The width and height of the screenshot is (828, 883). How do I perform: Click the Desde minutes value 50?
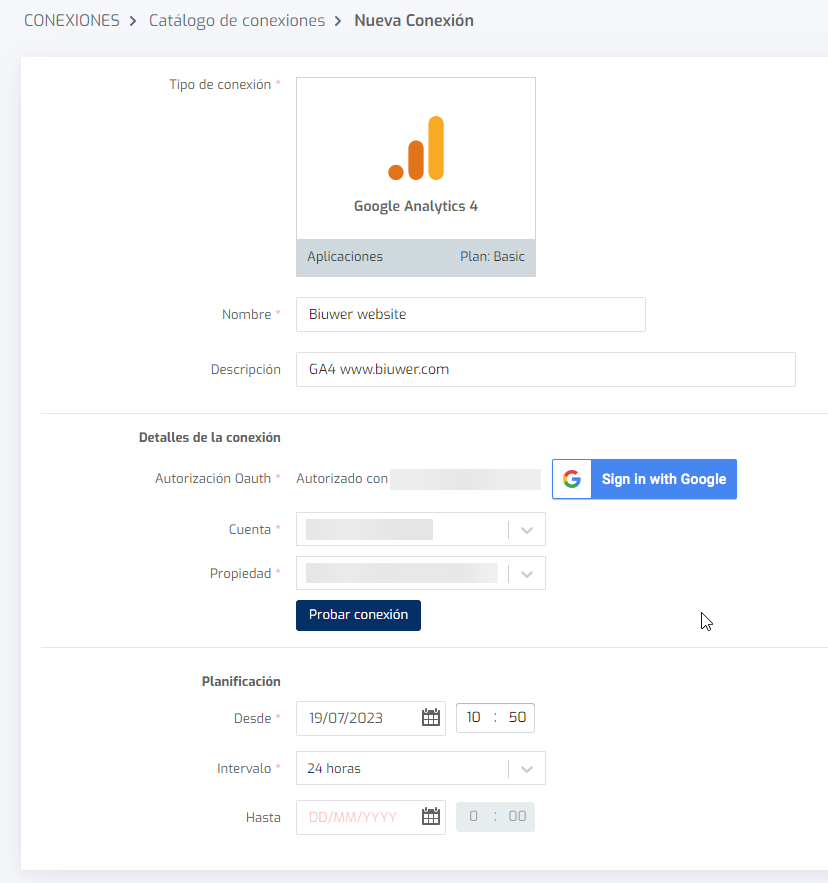point(517,717)
